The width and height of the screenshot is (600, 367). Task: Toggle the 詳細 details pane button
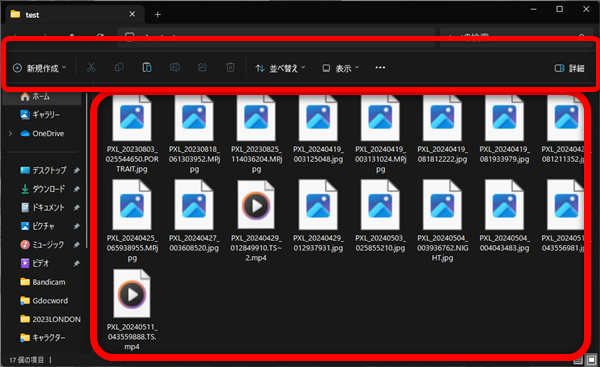point(569,68)
